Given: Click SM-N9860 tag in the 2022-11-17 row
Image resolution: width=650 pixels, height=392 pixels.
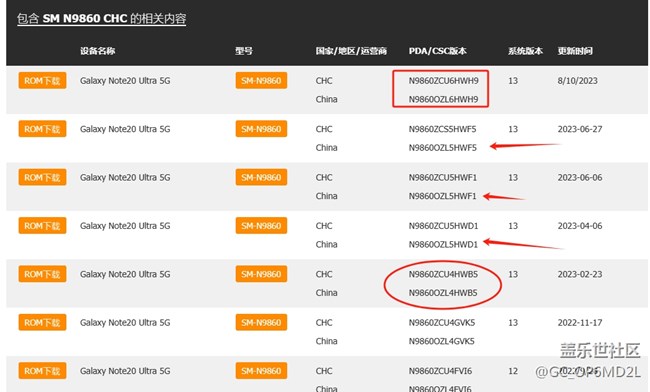Looking at the screenshot, I should [x=261, y=322].
